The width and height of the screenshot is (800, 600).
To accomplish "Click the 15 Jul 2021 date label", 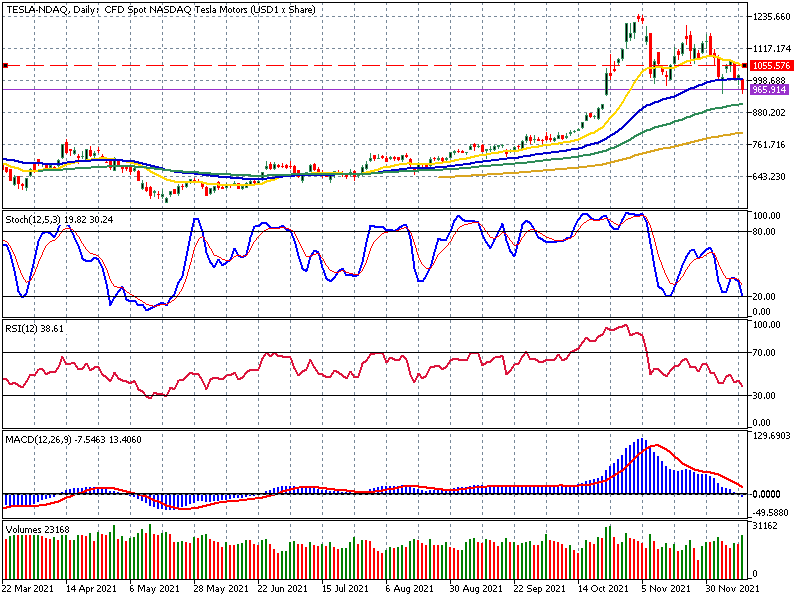I will [345, 589].
